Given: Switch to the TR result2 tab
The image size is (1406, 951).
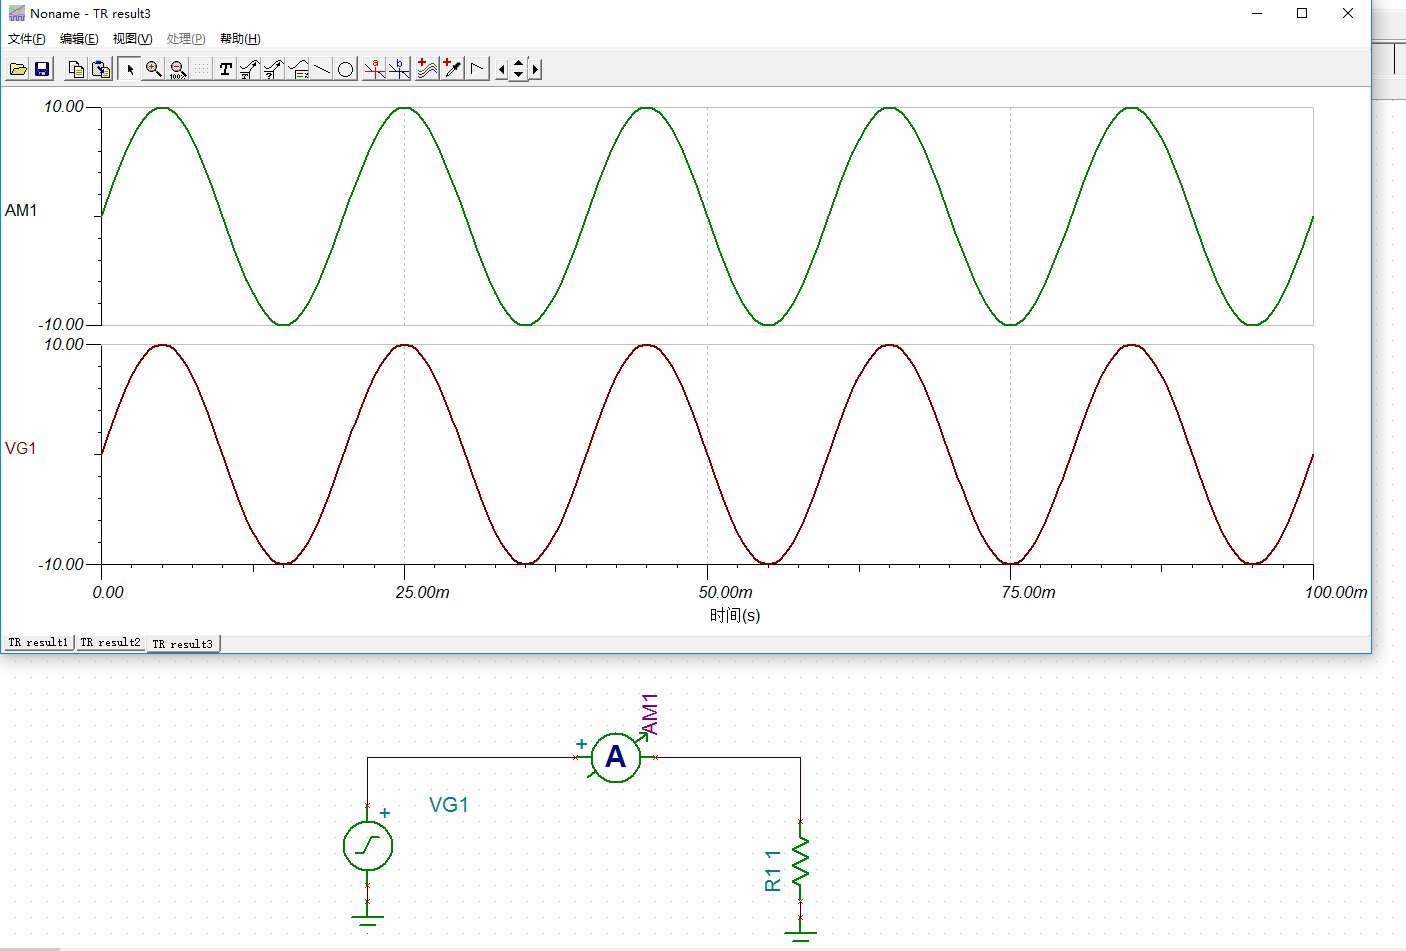Looking at the screenshot, I should [x=110, y=643].
